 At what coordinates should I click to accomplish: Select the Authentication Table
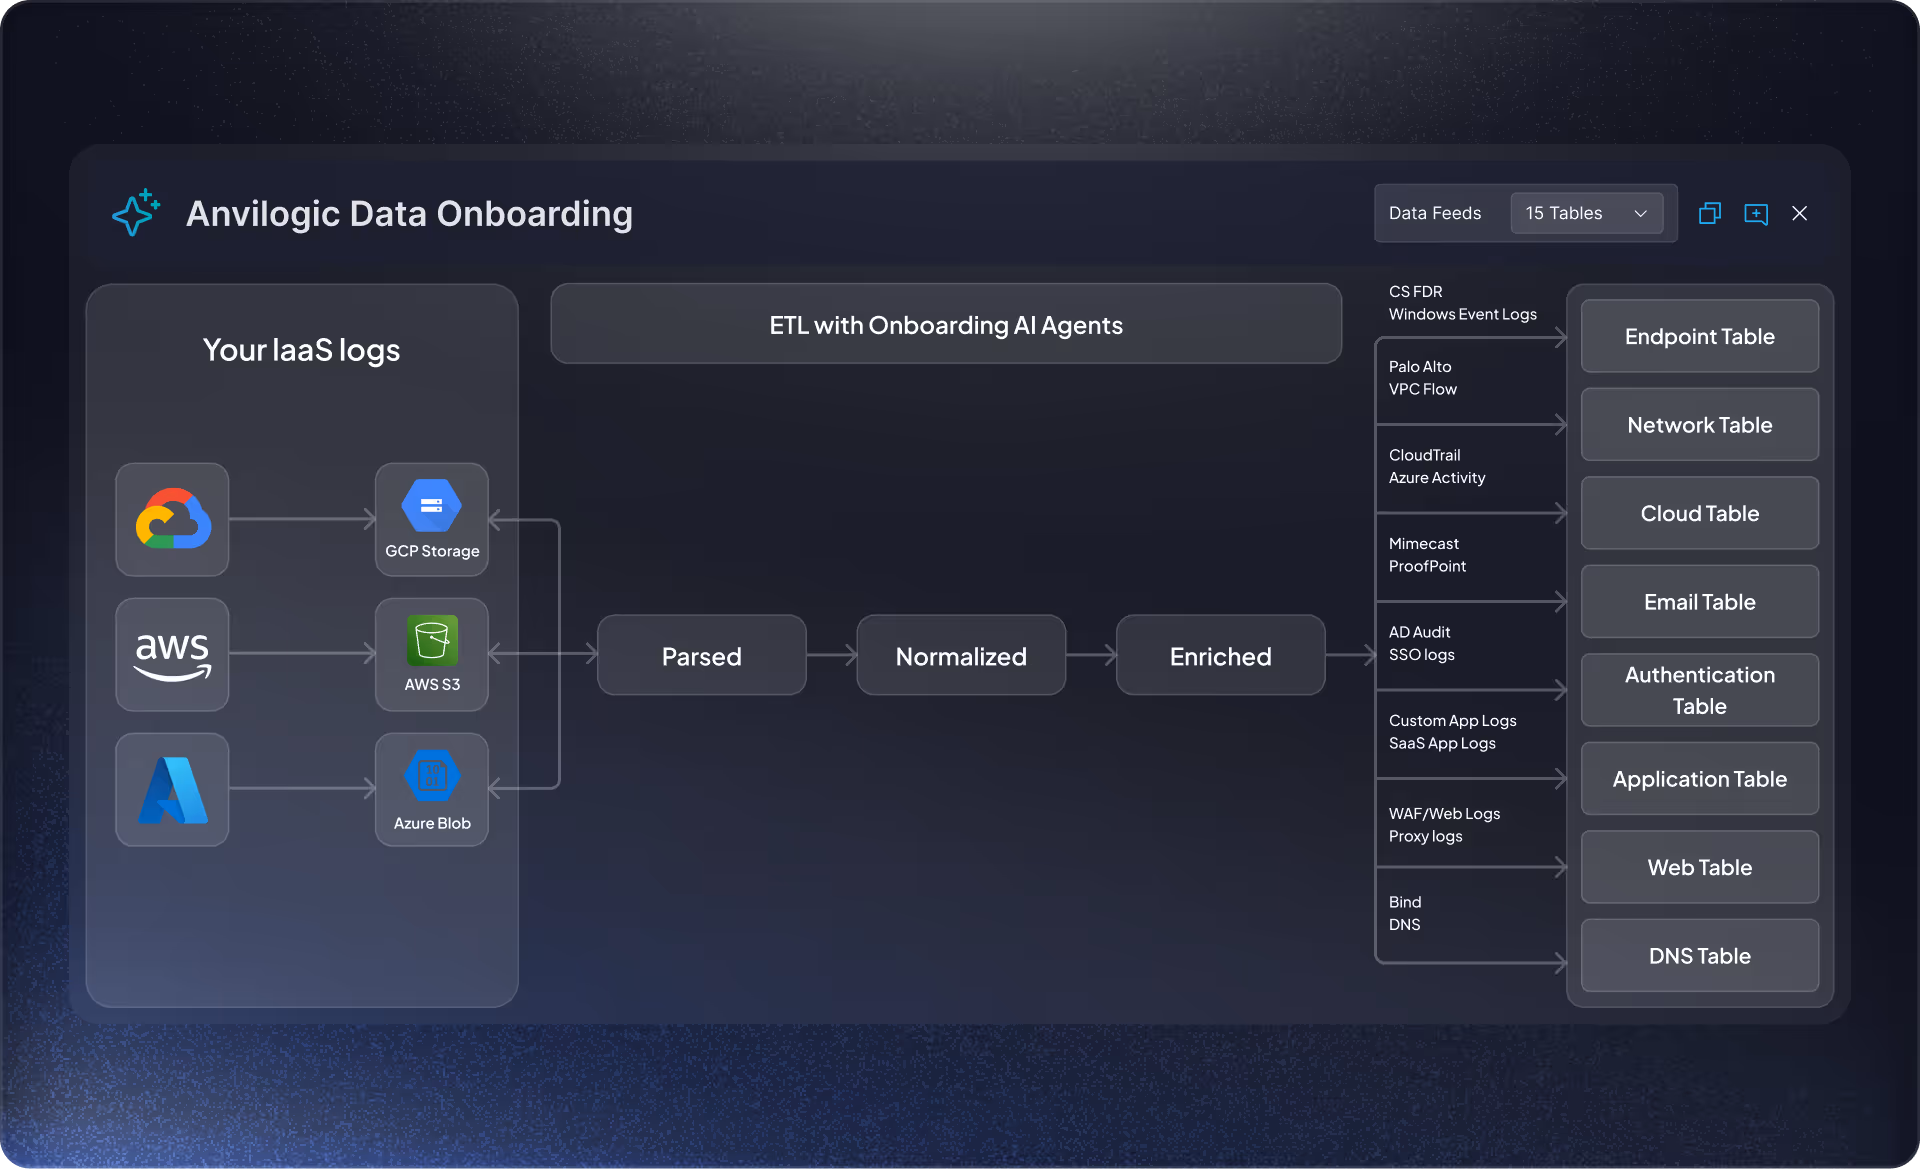(1699, 690)
